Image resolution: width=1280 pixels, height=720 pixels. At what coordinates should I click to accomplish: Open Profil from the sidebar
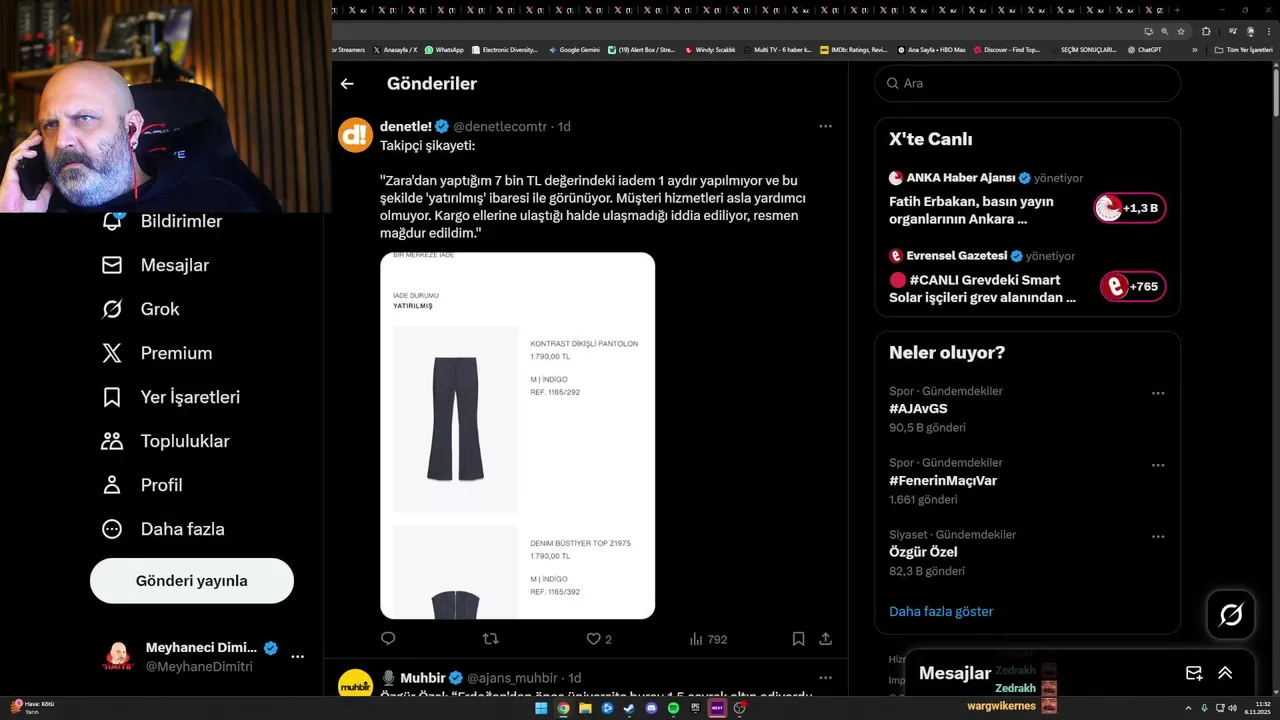[142, 485]
